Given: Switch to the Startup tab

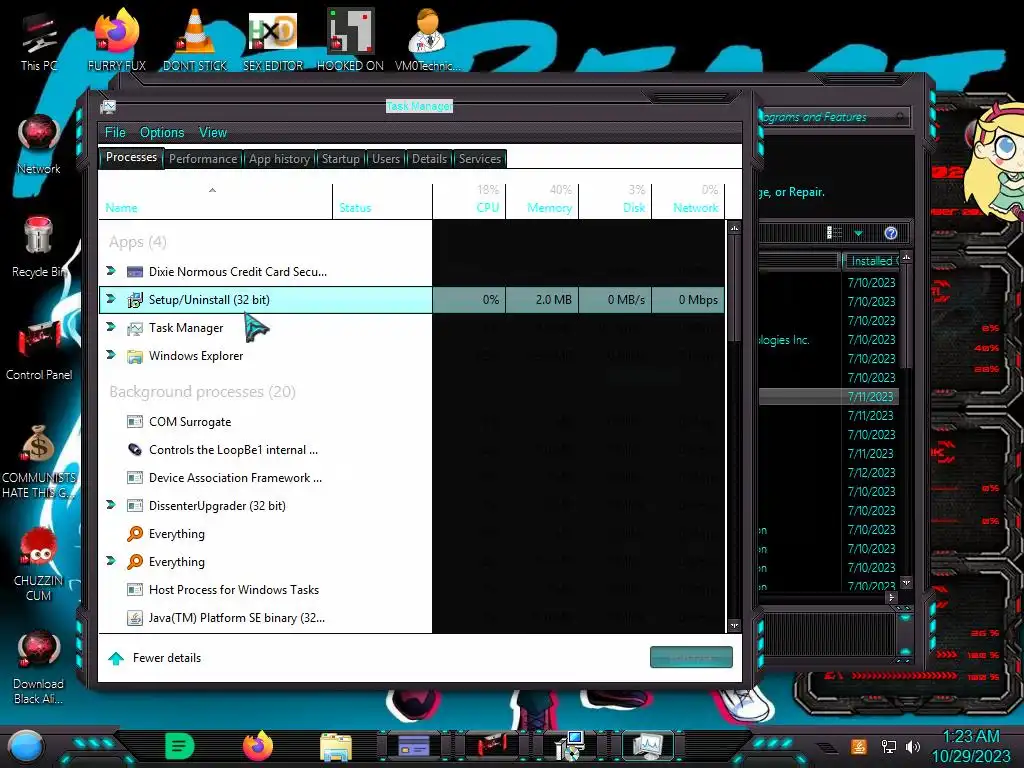Looking at the screenshot, I should pyautogui.click(x=340, y=159).
